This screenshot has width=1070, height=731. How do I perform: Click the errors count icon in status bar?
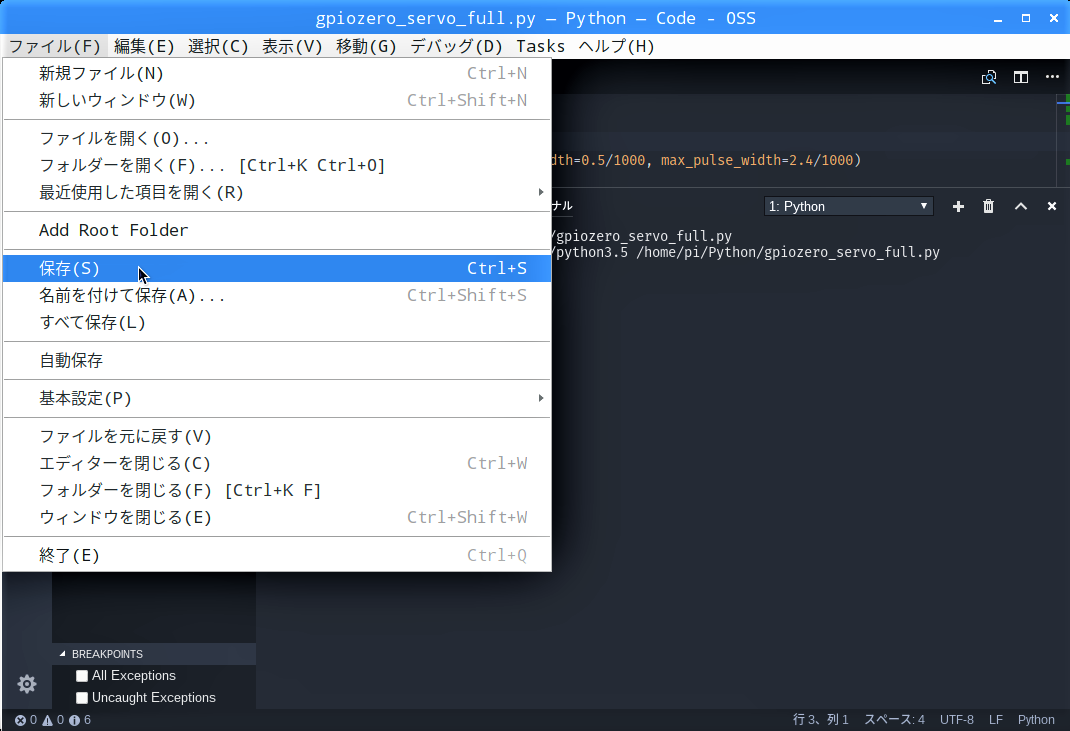26,720
